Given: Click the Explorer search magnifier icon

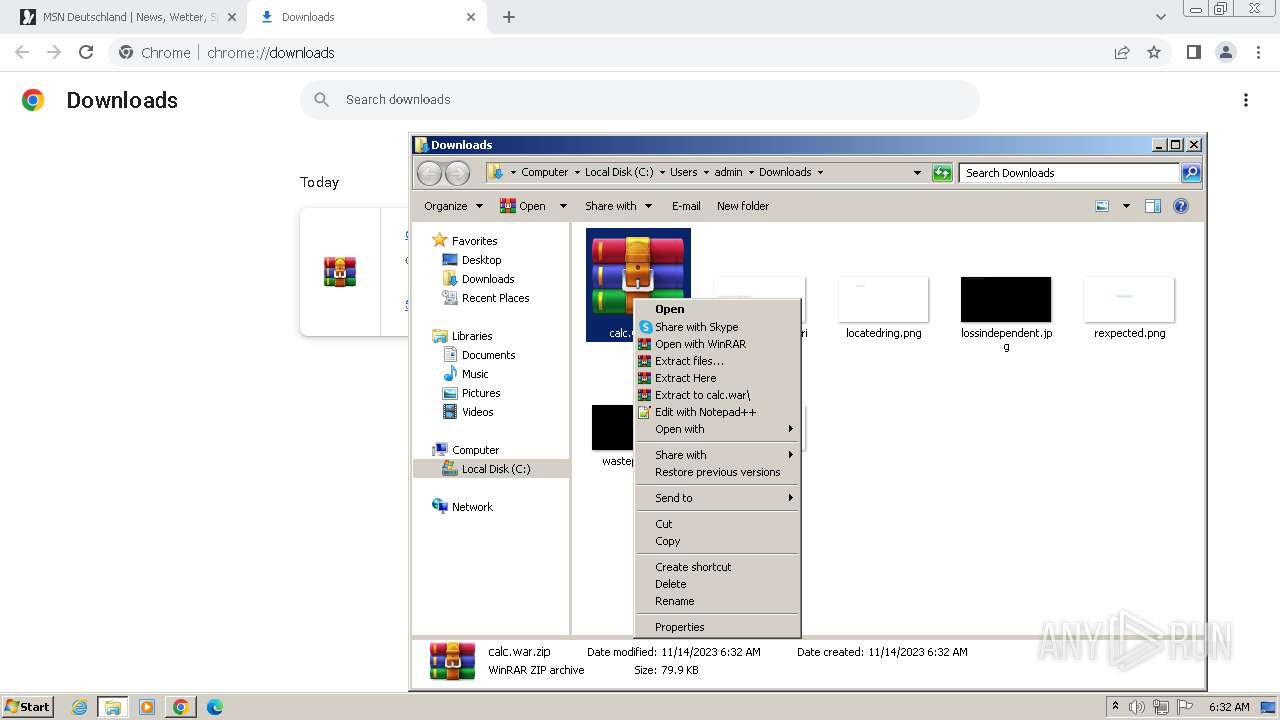Looking at the screenshot, I should [1191, 173].
